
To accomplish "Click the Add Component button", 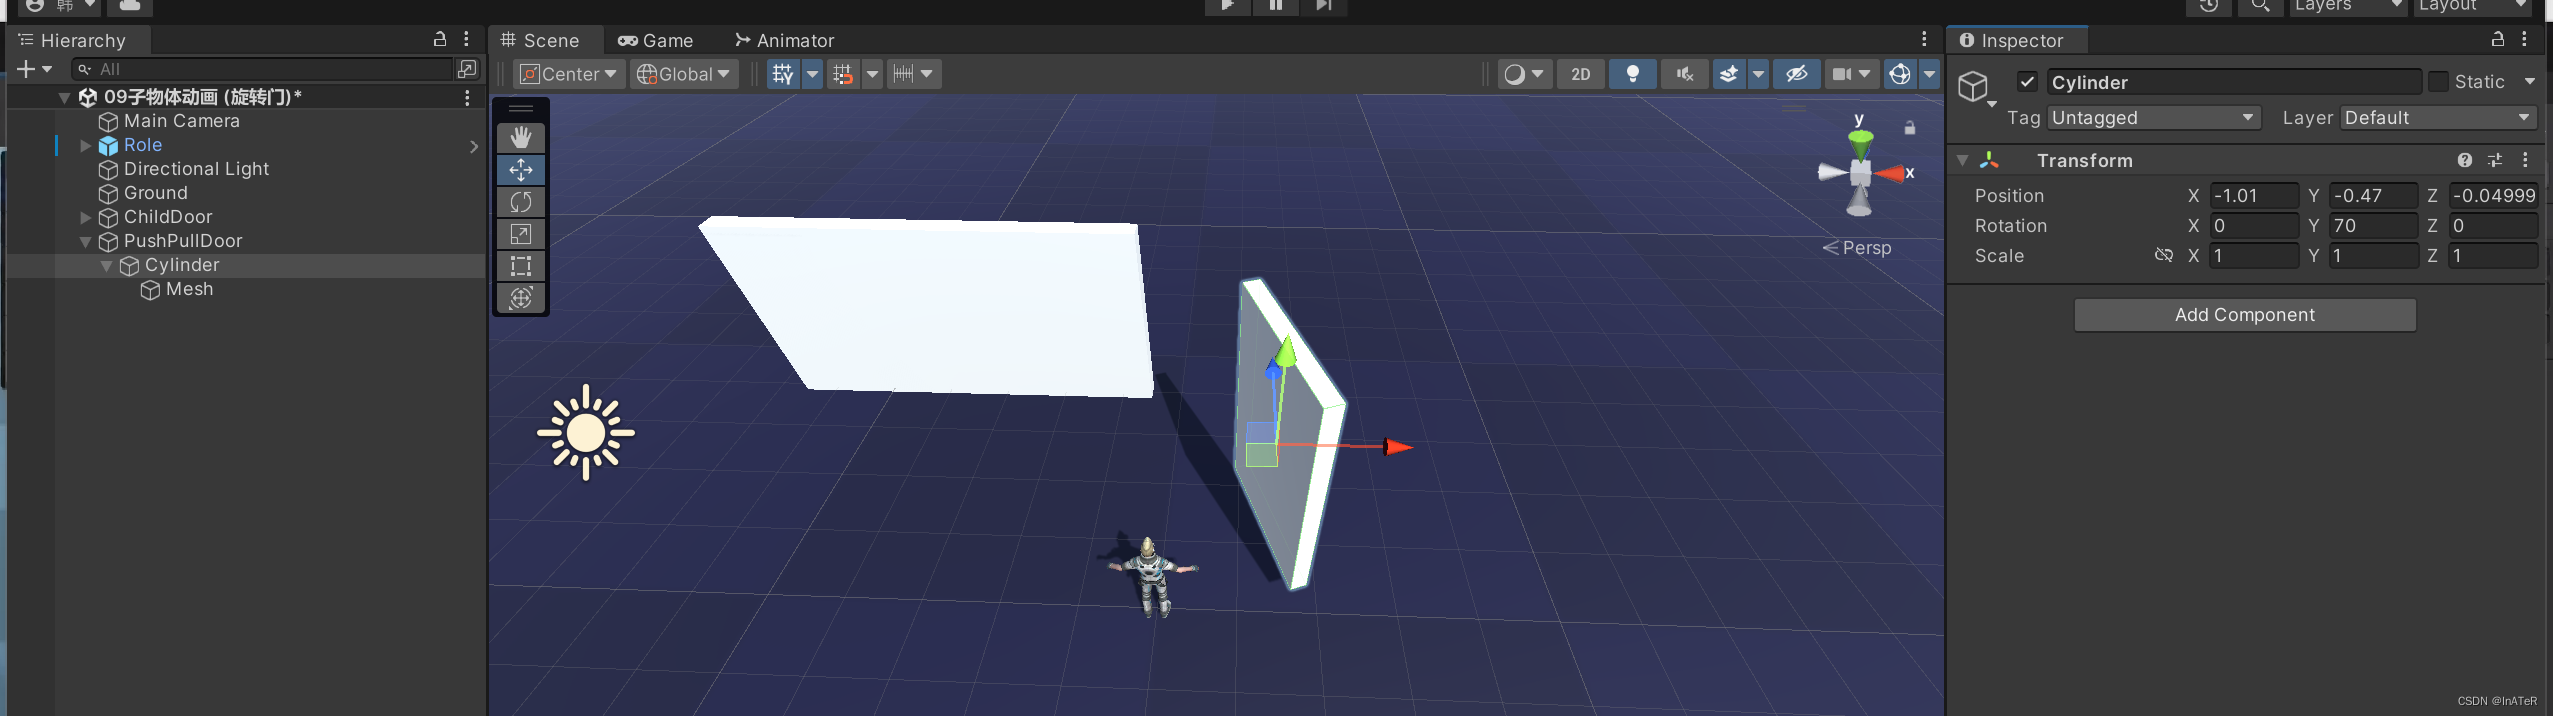I will point(2245,315).
